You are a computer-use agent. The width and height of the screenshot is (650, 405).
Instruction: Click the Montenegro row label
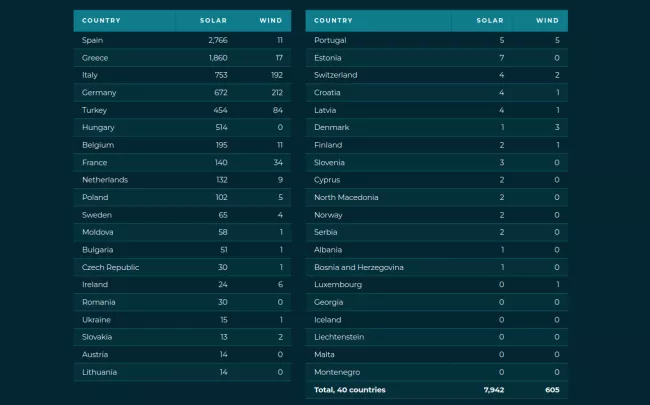coord(337,372)
